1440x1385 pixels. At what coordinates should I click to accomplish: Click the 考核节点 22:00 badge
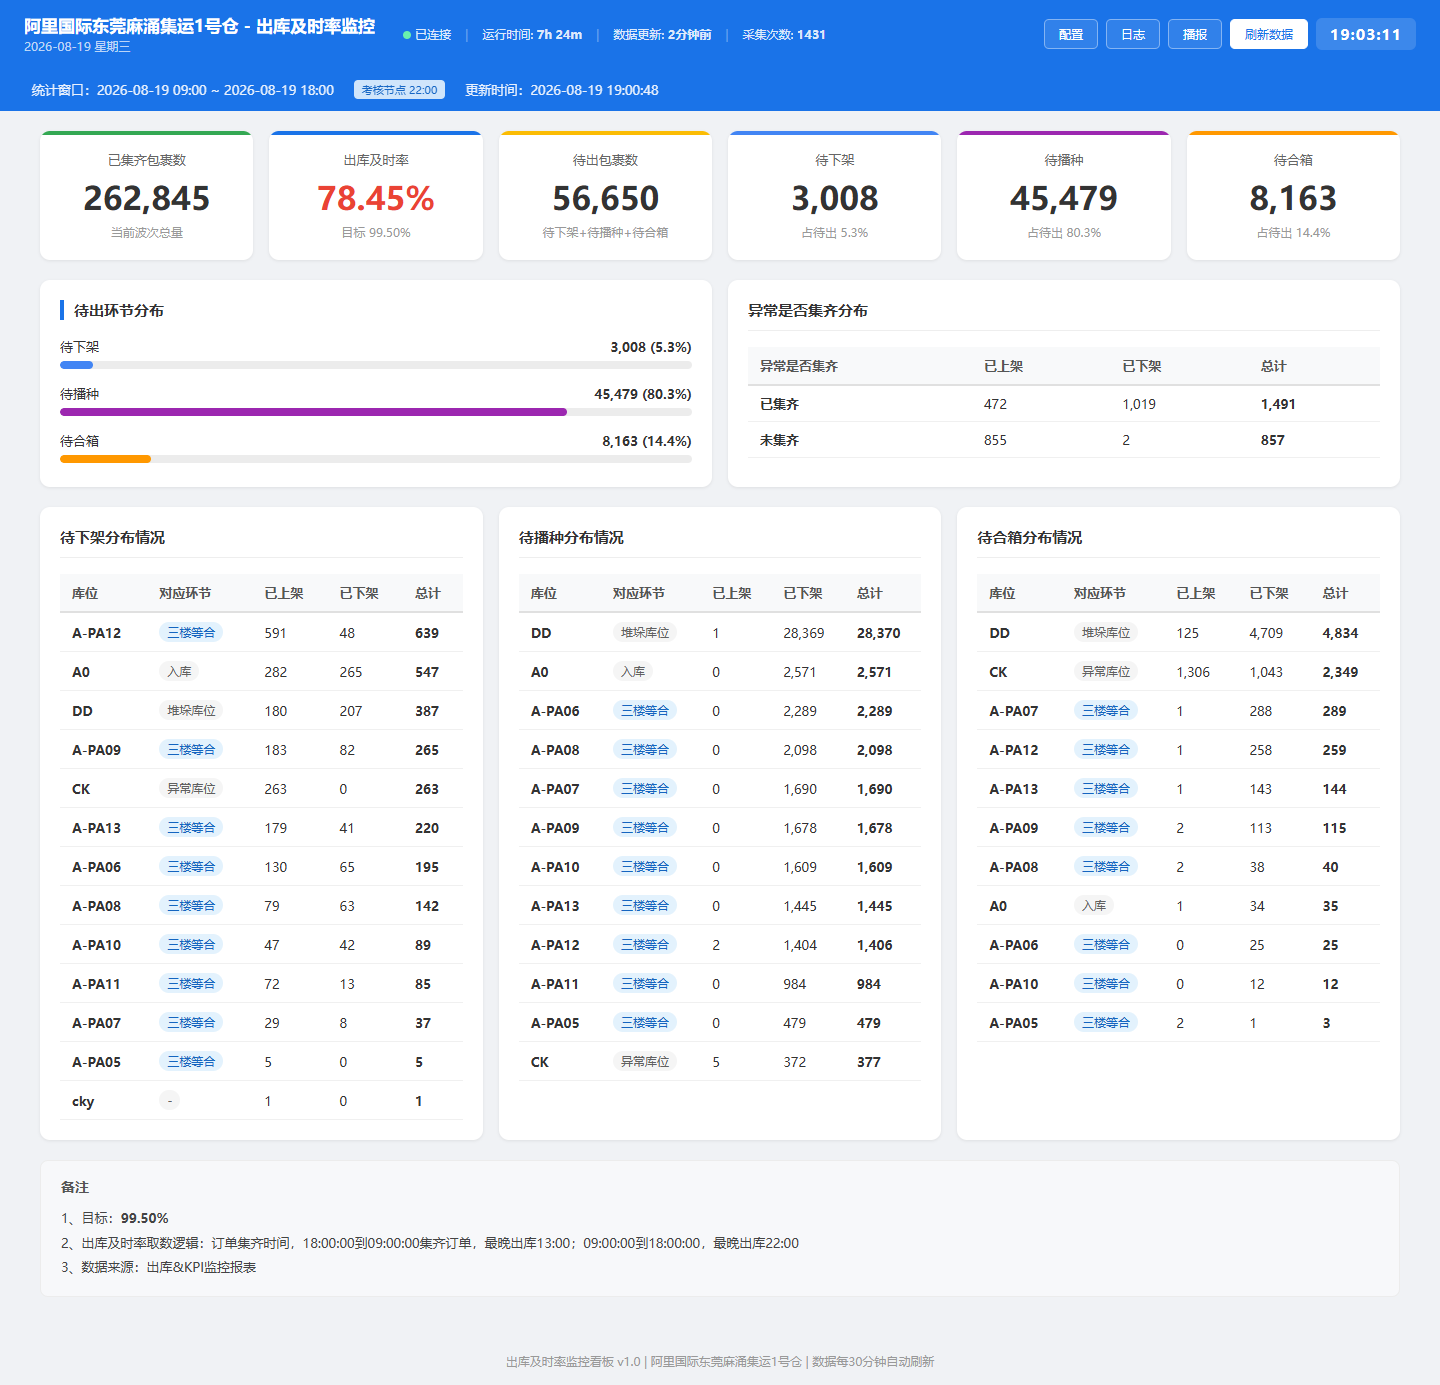tap(399, 90)
